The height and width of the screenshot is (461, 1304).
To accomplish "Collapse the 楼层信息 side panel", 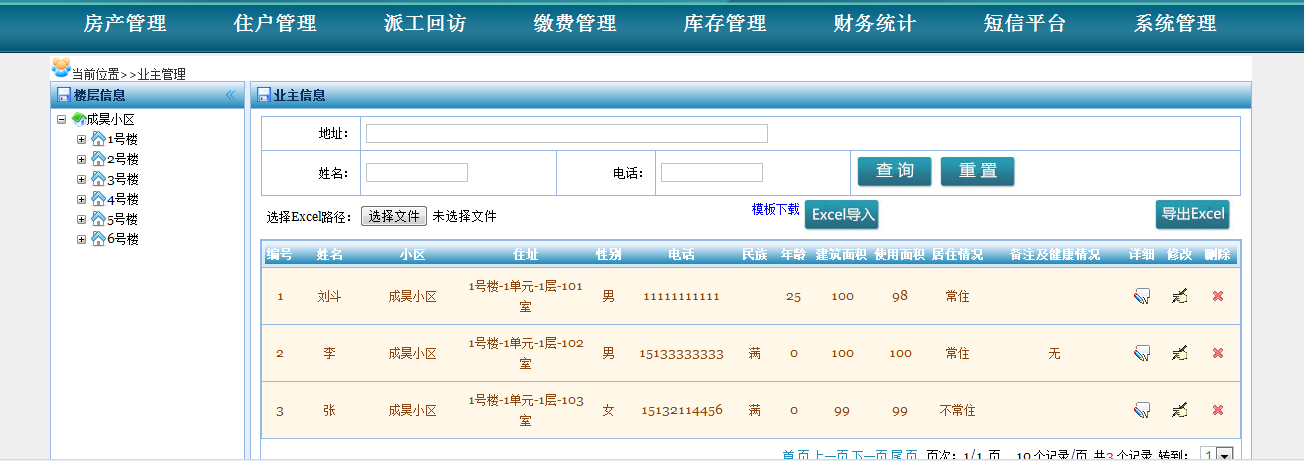I will click(x=230, y=95).
